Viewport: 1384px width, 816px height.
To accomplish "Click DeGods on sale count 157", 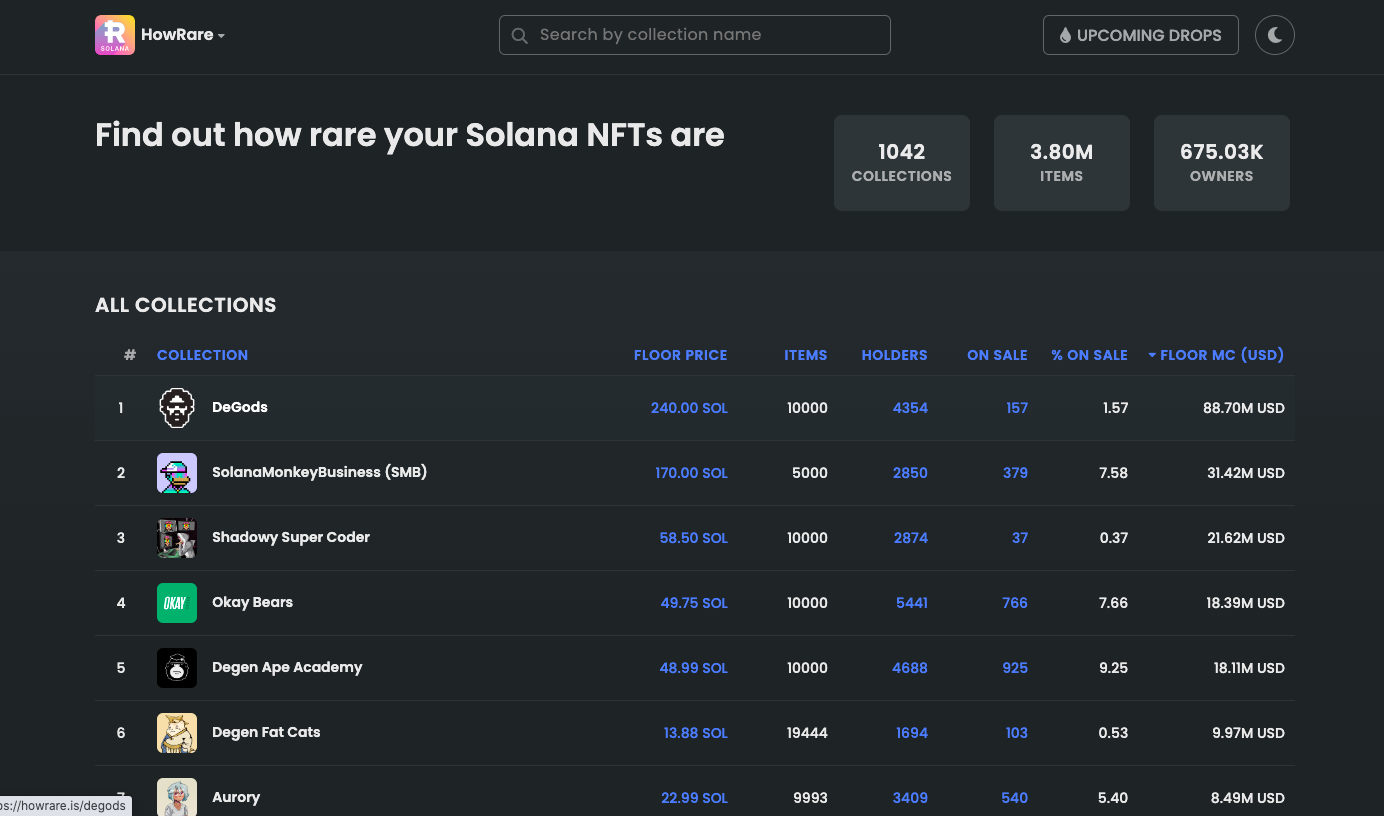I will pos(1017,408).
